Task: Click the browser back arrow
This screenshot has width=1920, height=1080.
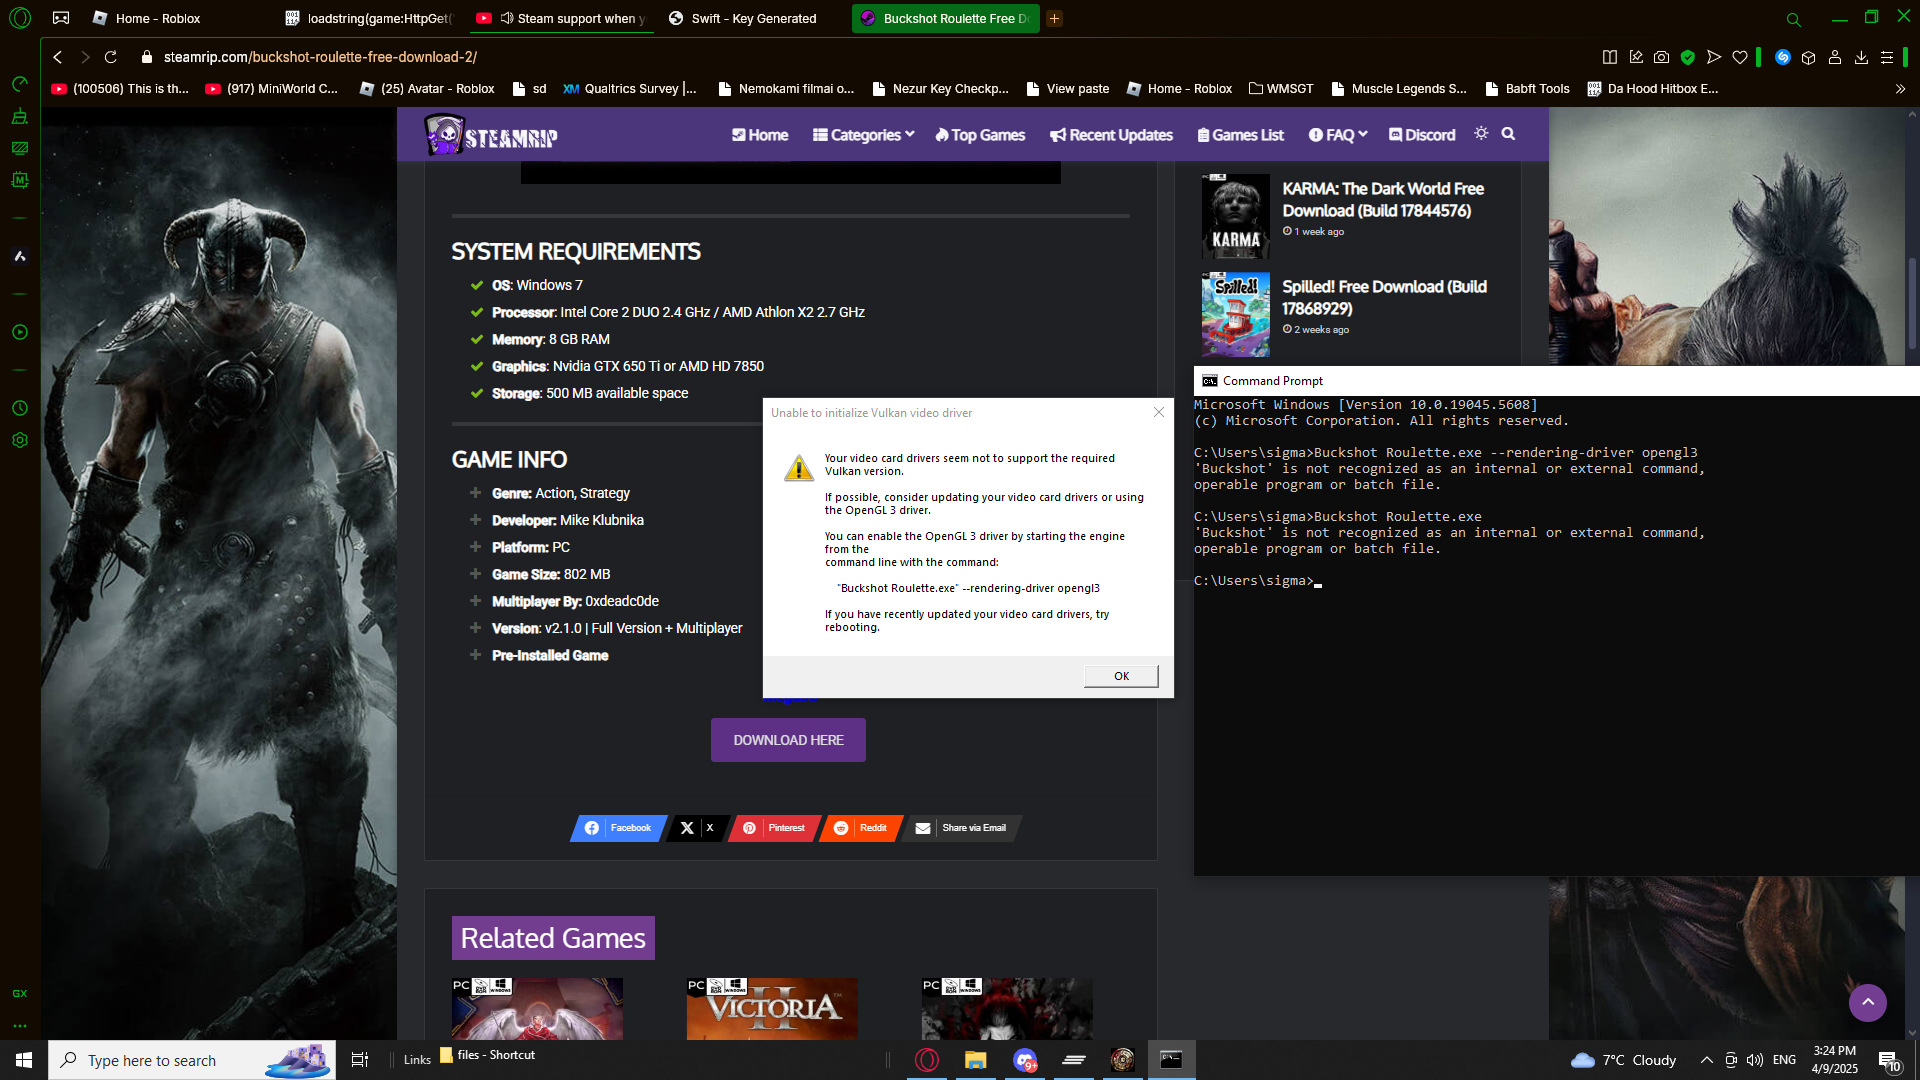Action: tap(58, 57)
